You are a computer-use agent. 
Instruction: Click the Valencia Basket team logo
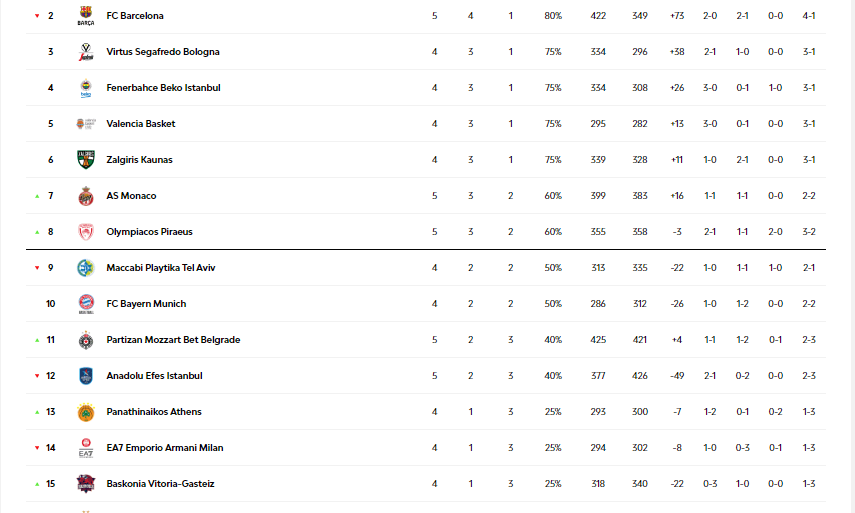[85, 124]
